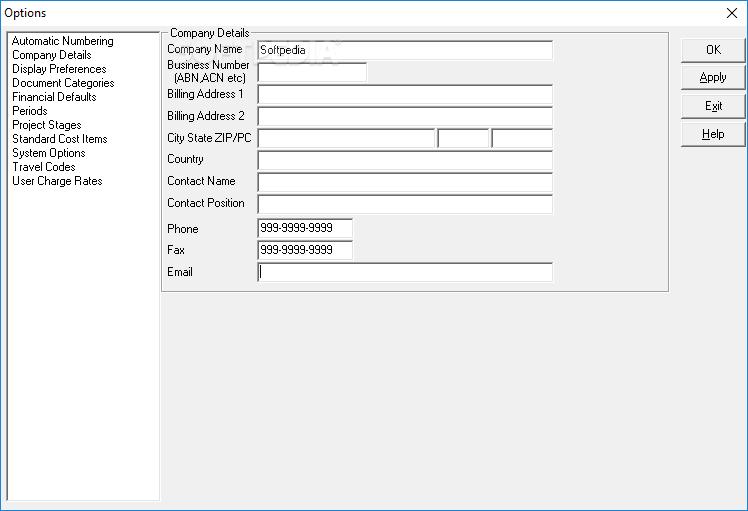The width and height of the screenshot is (748, 511).
Task: Open System Options entry
Action: [49, 153]
